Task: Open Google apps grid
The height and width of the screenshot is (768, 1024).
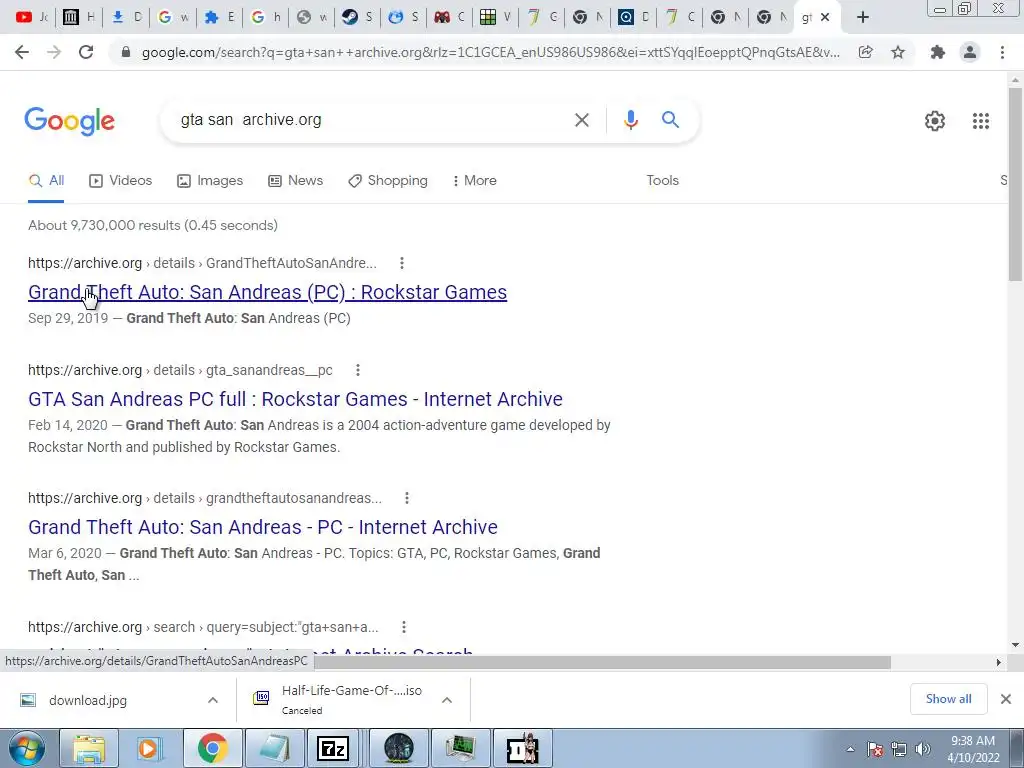Action: (x=981, y=121)
